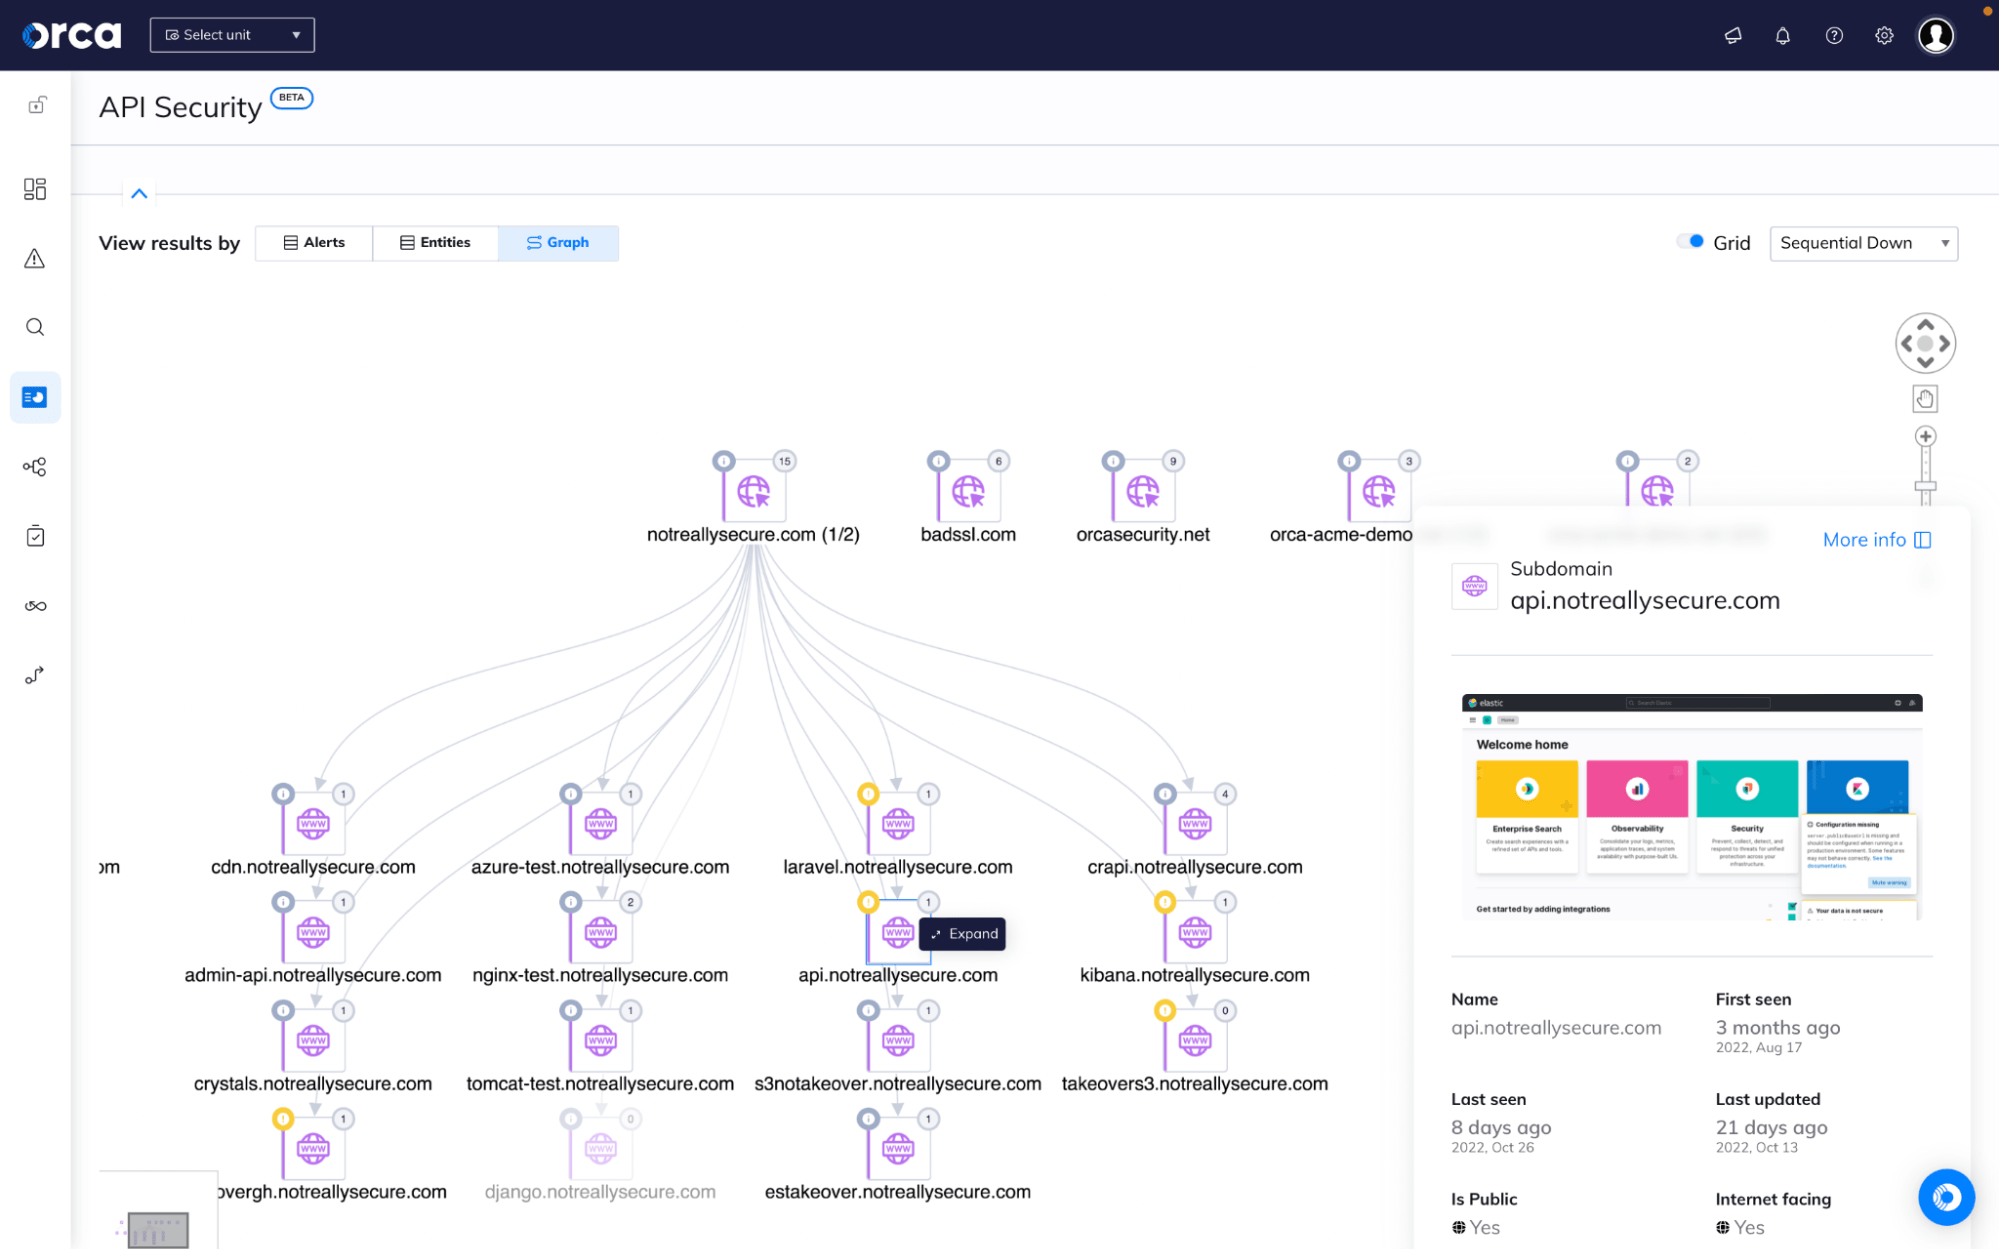1999x1250 pixels.
Task: Select the search icon in the sidebar
Action: click(x=35, y=327)
